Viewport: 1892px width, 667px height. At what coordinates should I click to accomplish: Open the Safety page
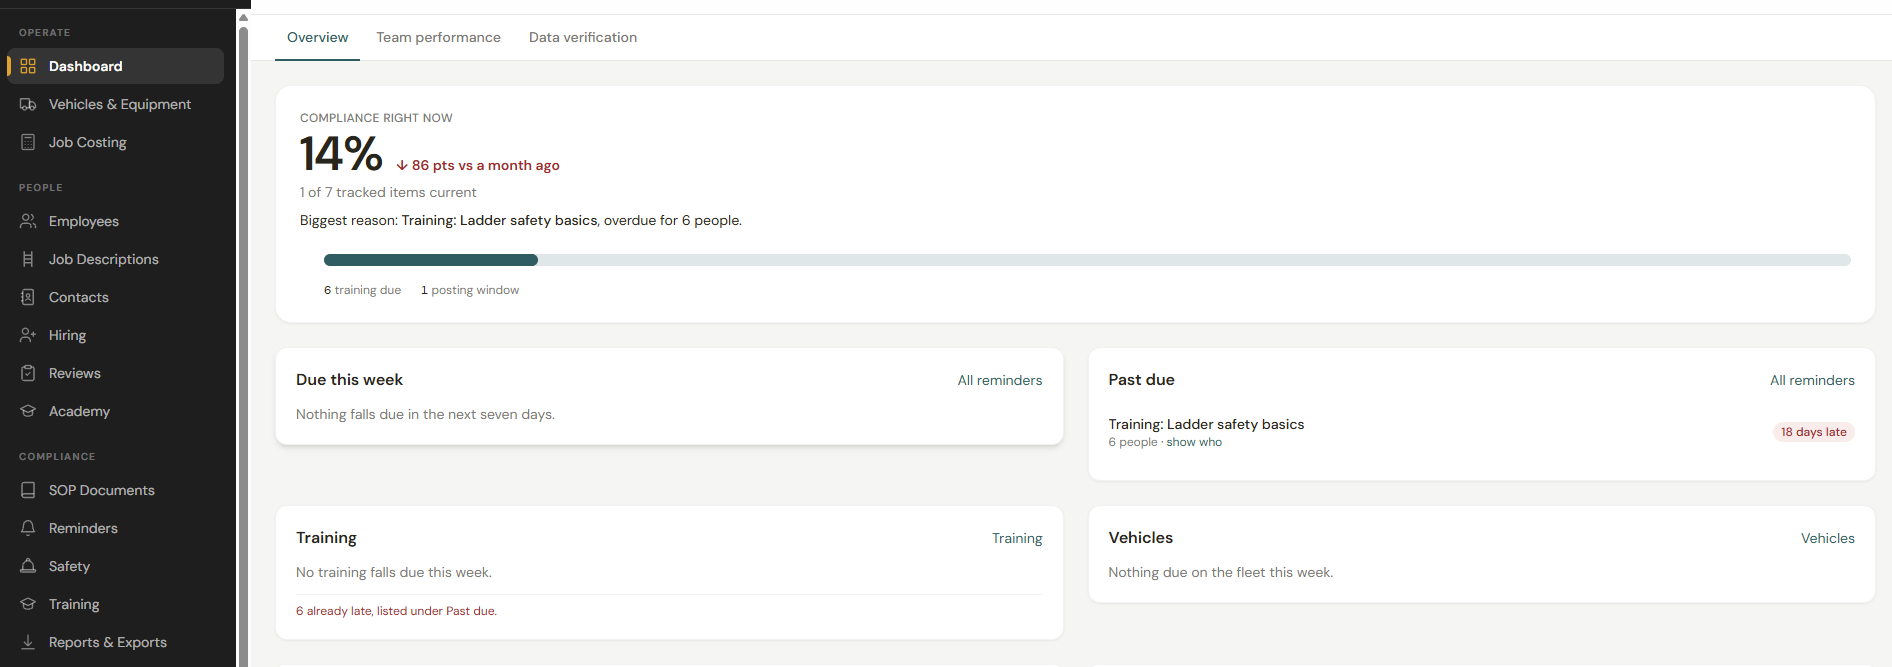click(x=115, y=566)
